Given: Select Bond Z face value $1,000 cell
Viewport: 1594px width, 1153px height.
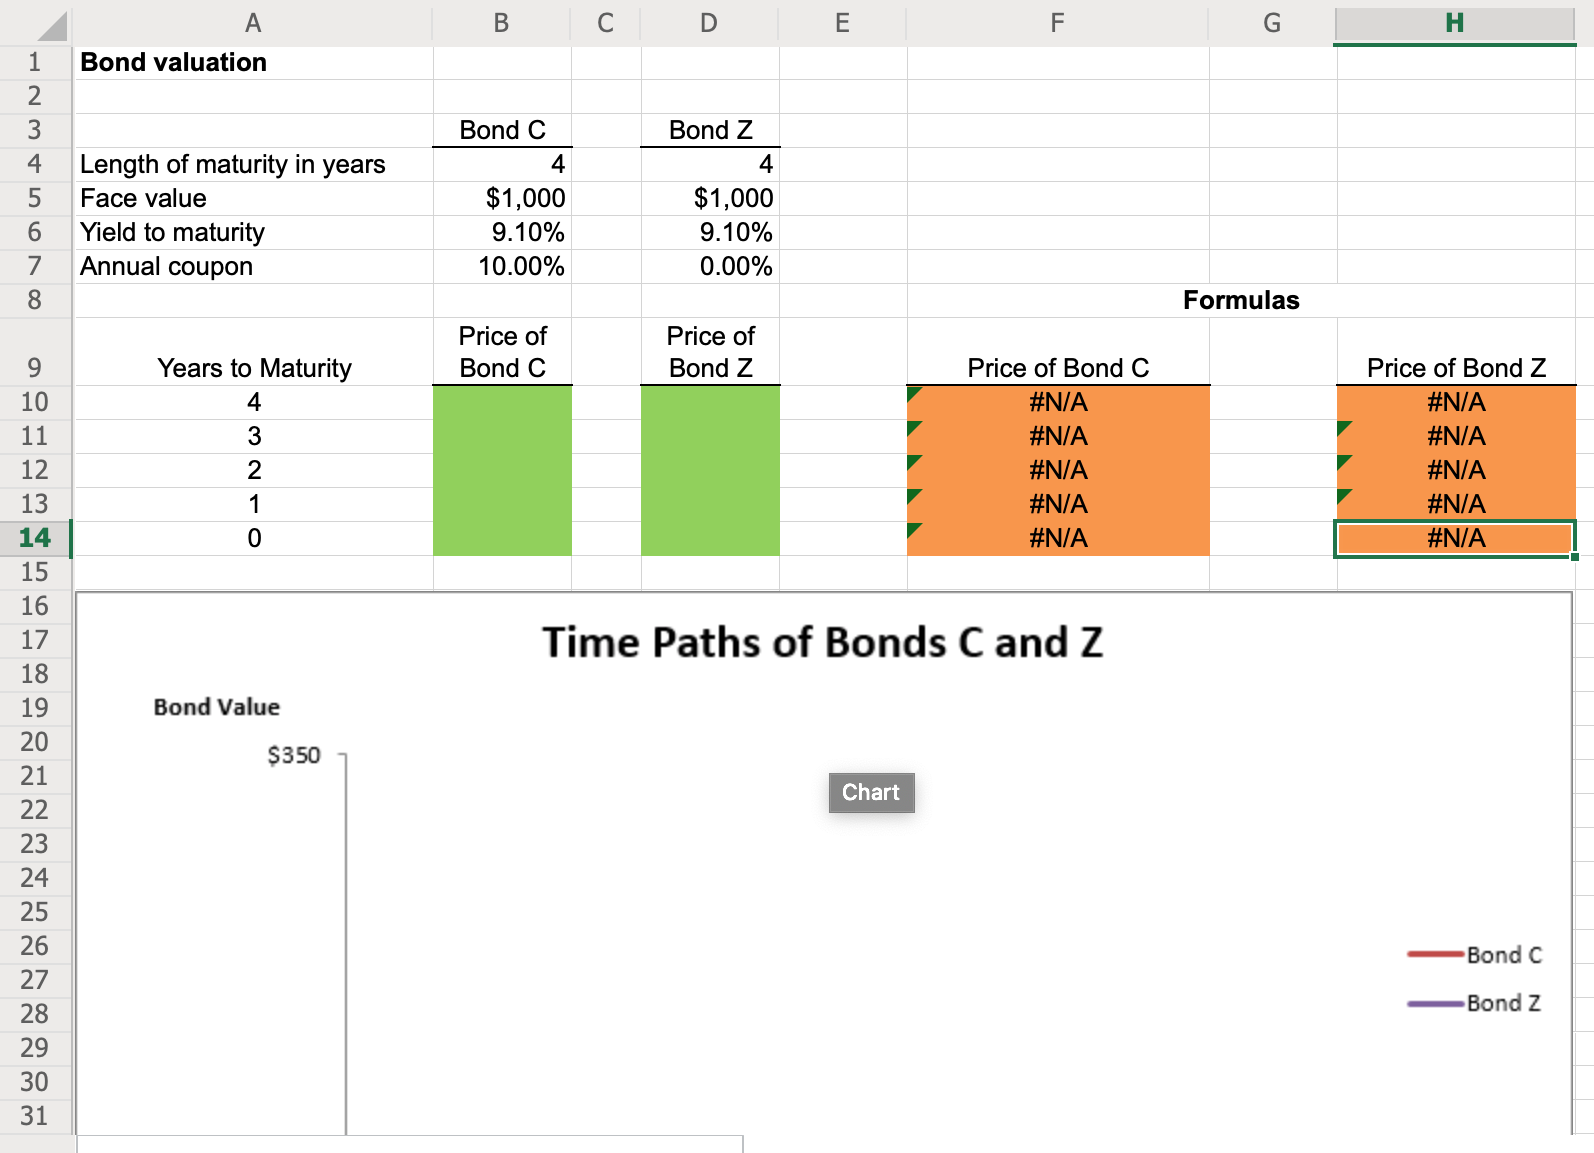Looking at the screenshot, I should (710, 198).
